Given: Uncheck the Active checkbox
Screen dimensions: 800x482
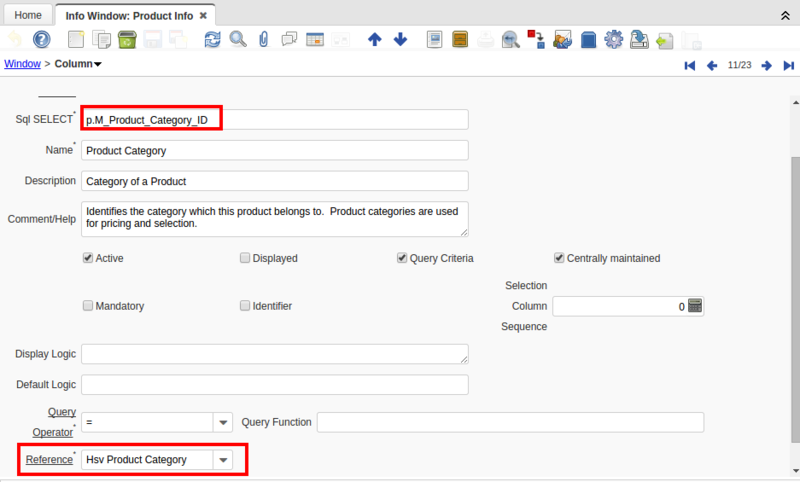Looking at the screenshot, I should tap(88, 258).
